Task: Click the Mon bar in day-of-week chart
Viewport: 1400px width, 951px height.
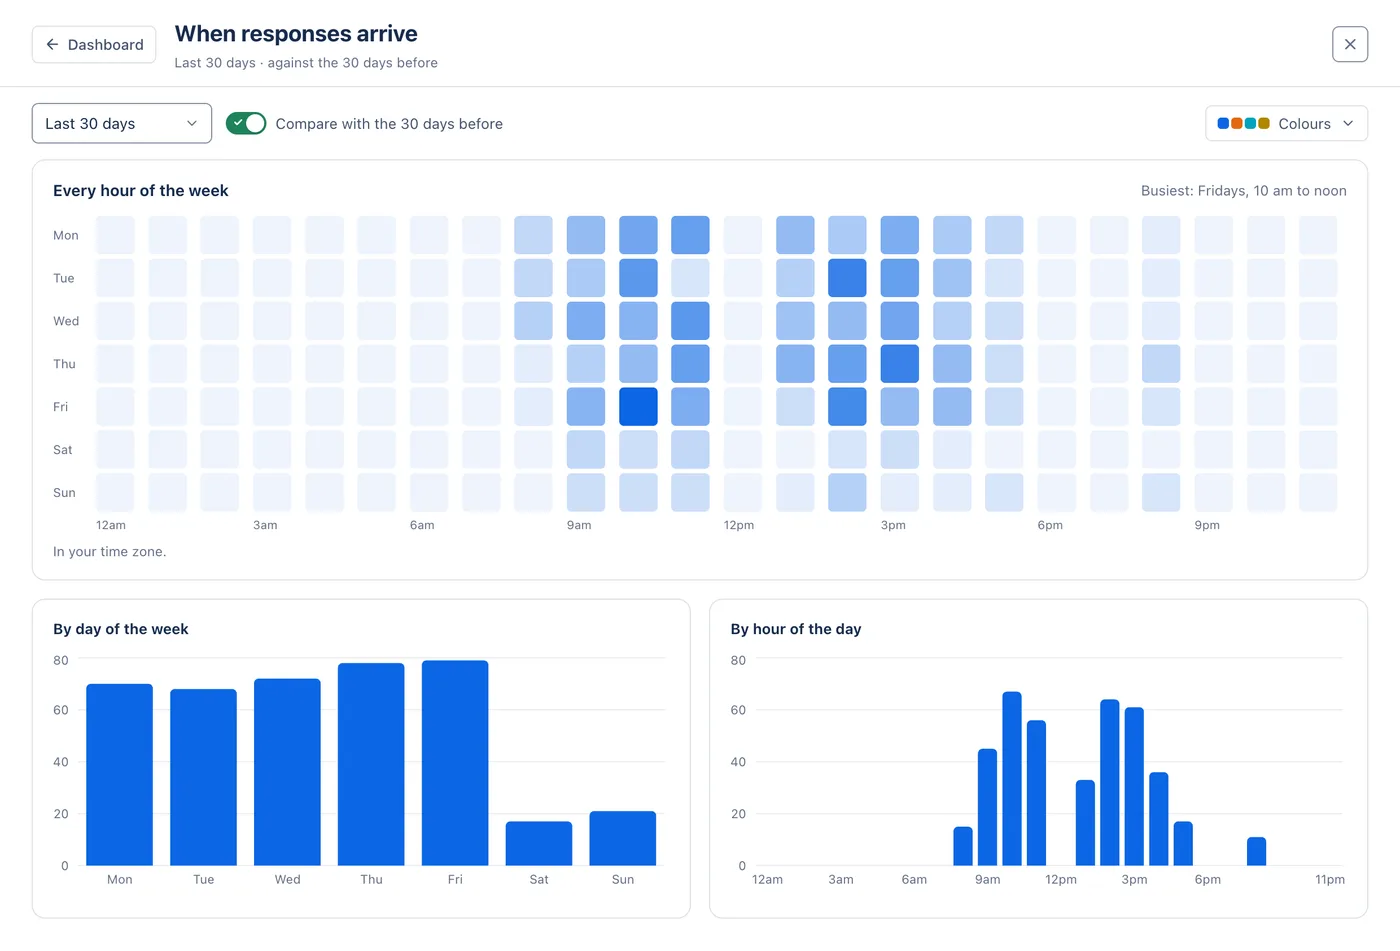Action: click(120, 775)
